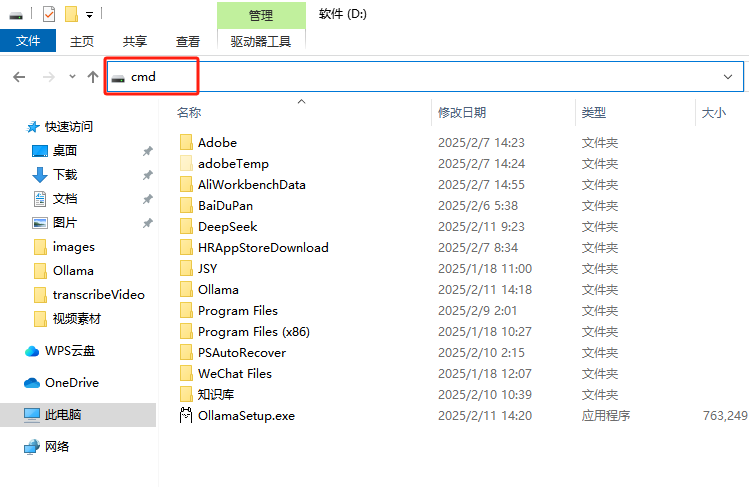Click the 2025/2/11 14:20 modified date
Screen dimensions: 749x487
[485, 416]
